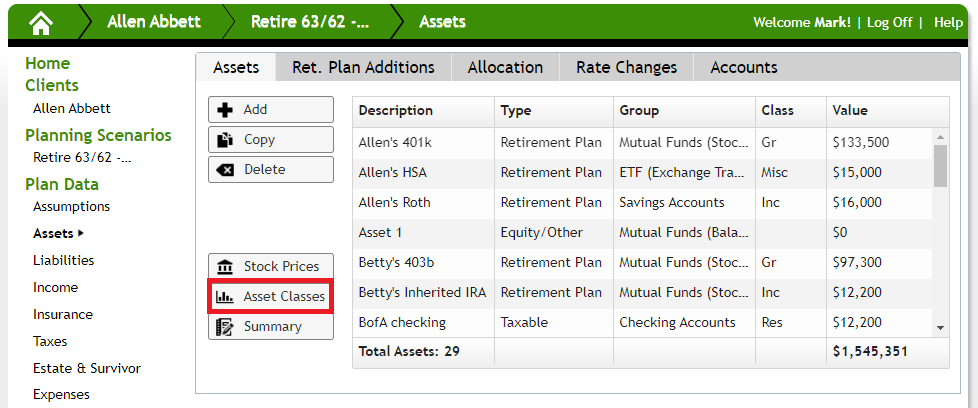Open Liabilities in the sidebar

[64, 260]
